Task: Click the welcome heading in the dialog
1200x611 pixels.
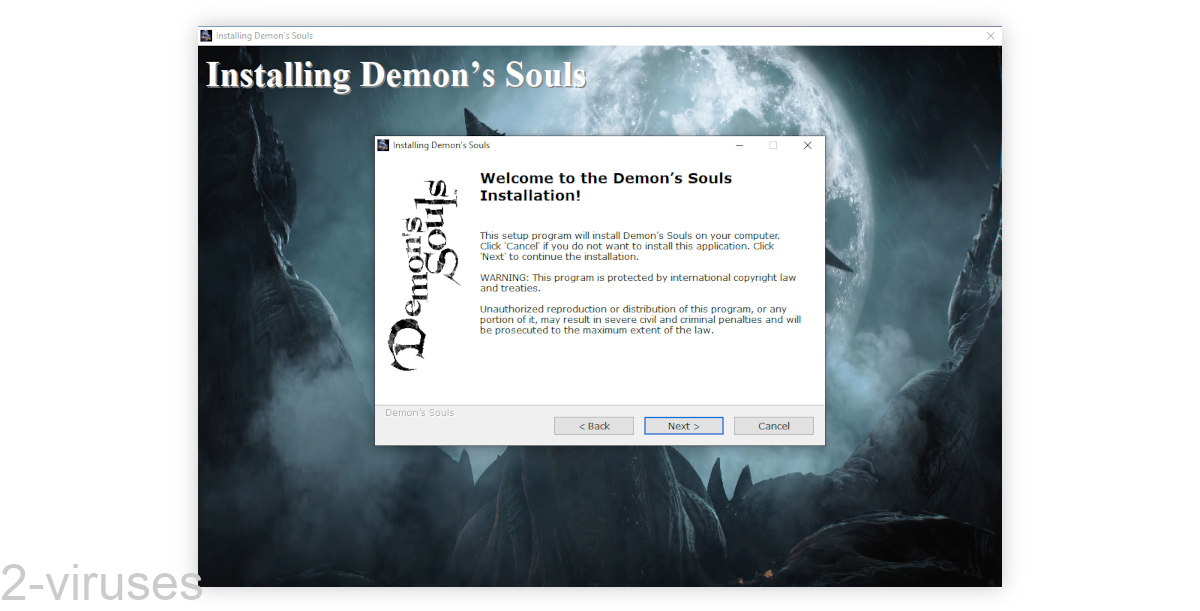Action: point(606,187)
